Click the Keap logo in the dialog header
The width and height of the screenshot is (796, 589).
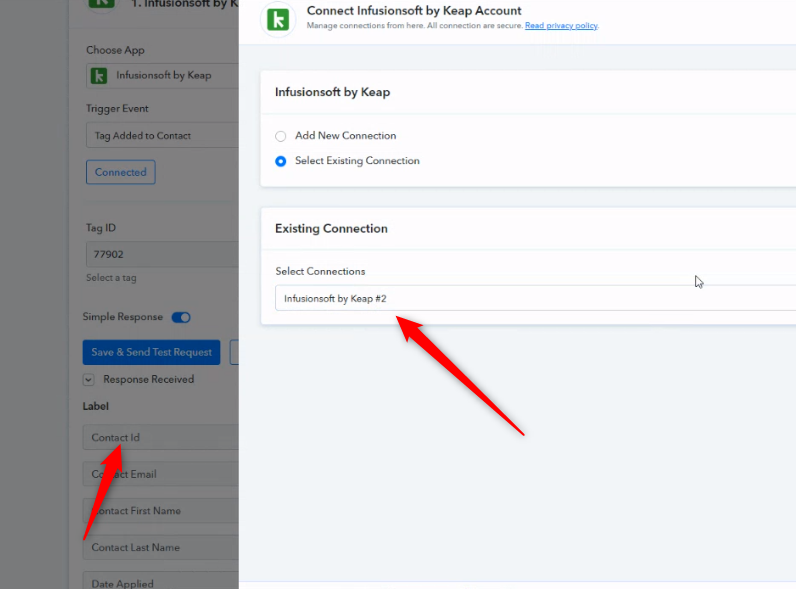pyautogui.click(x=278, y=20)
